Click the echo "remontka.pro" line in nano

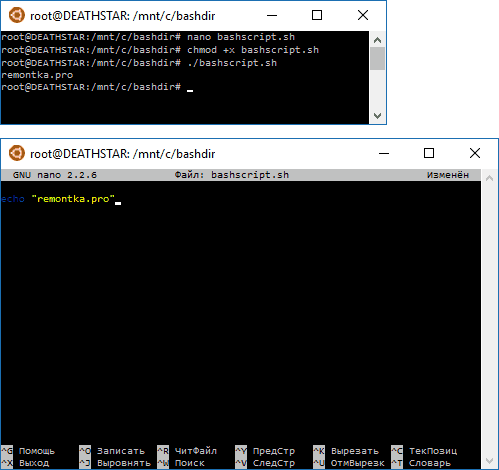[58, 199]
